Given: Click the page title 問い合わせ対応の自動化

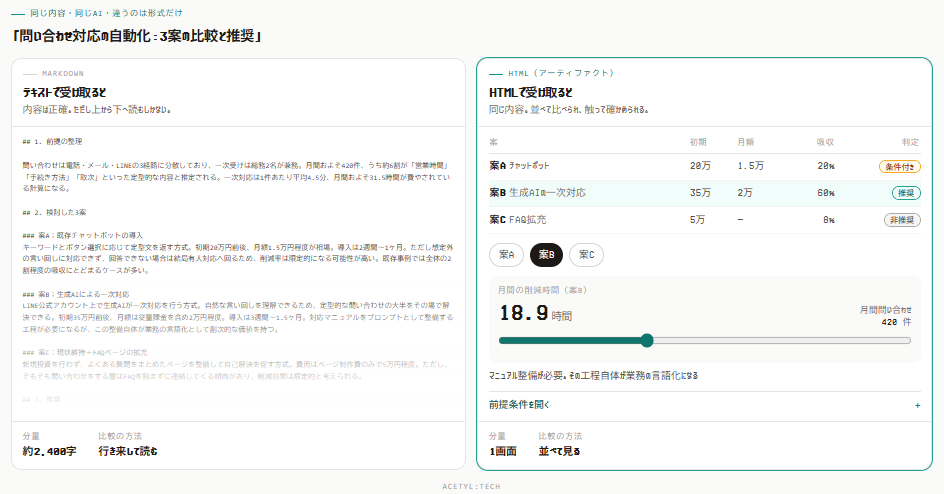Looking at the screenshot, I should point(137,36).
